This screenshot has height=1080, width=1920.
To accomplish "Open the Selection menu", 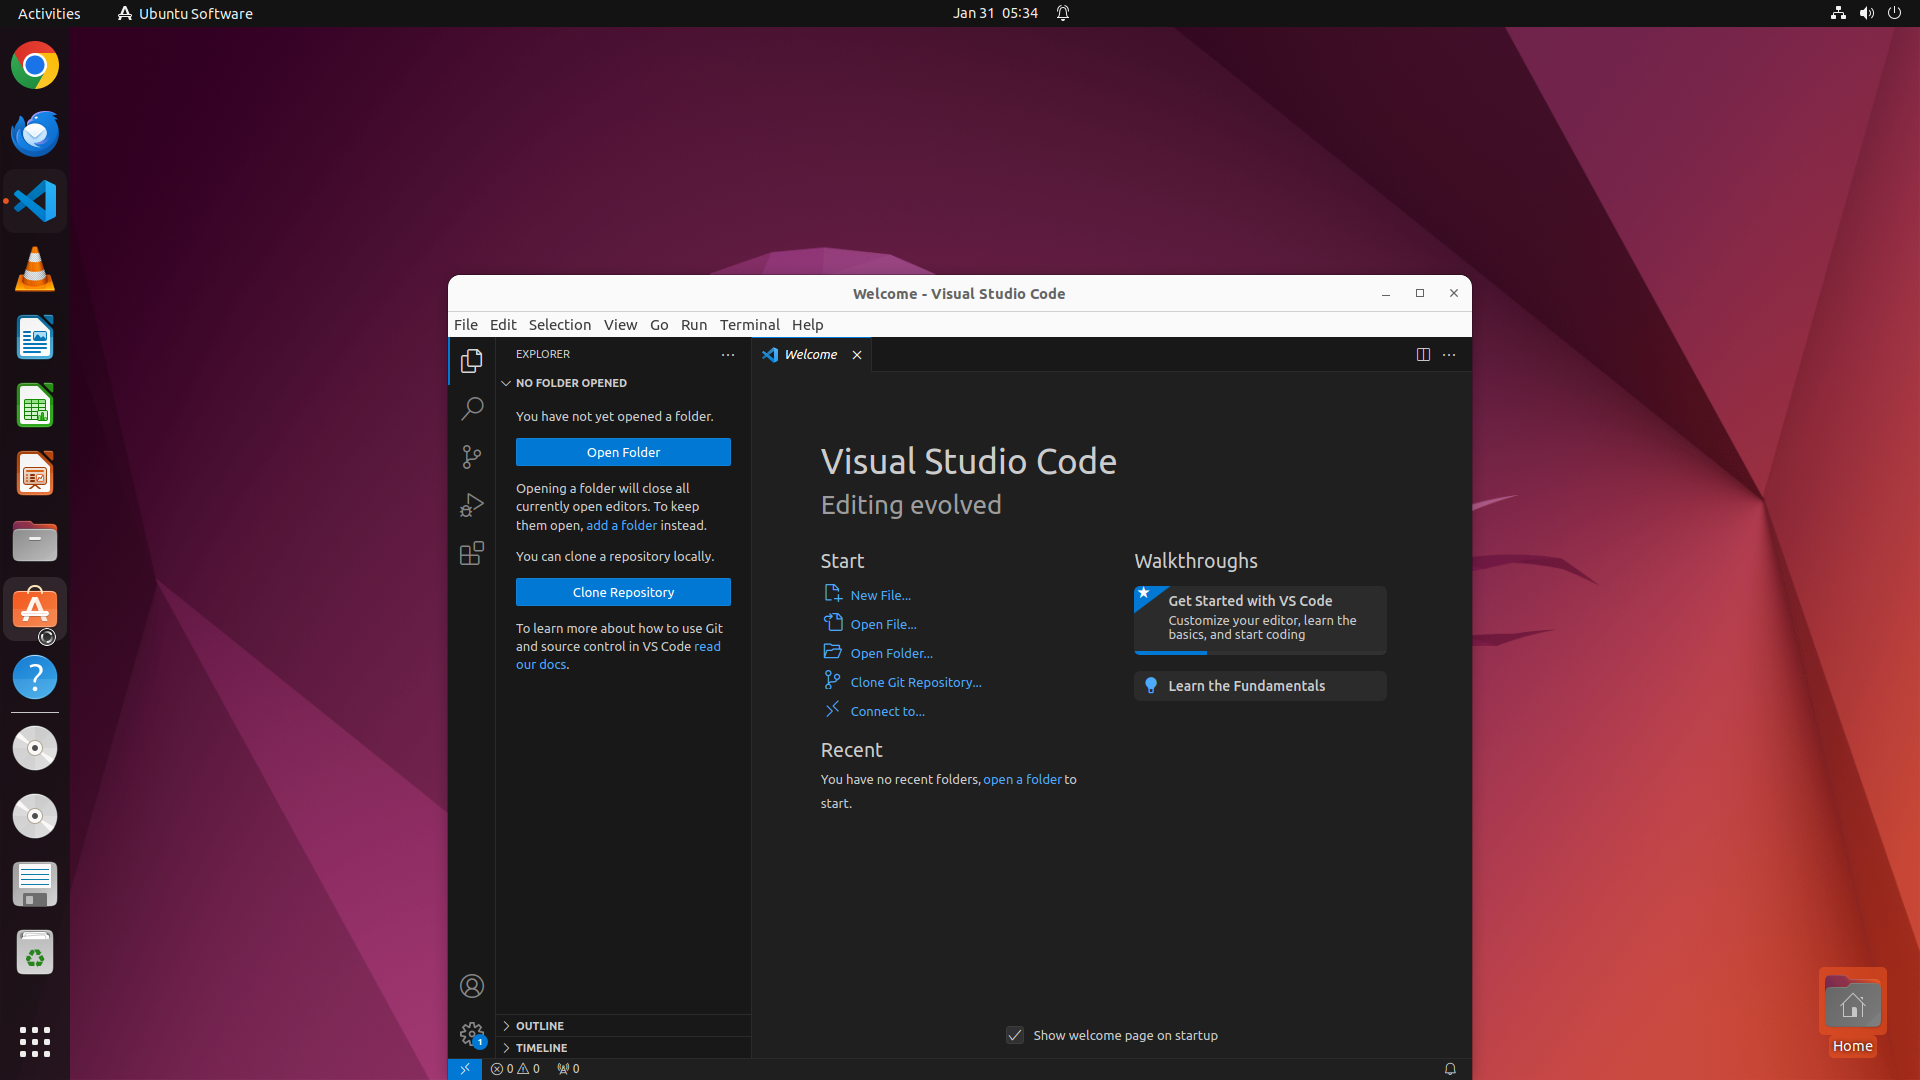I will point(560,325).
